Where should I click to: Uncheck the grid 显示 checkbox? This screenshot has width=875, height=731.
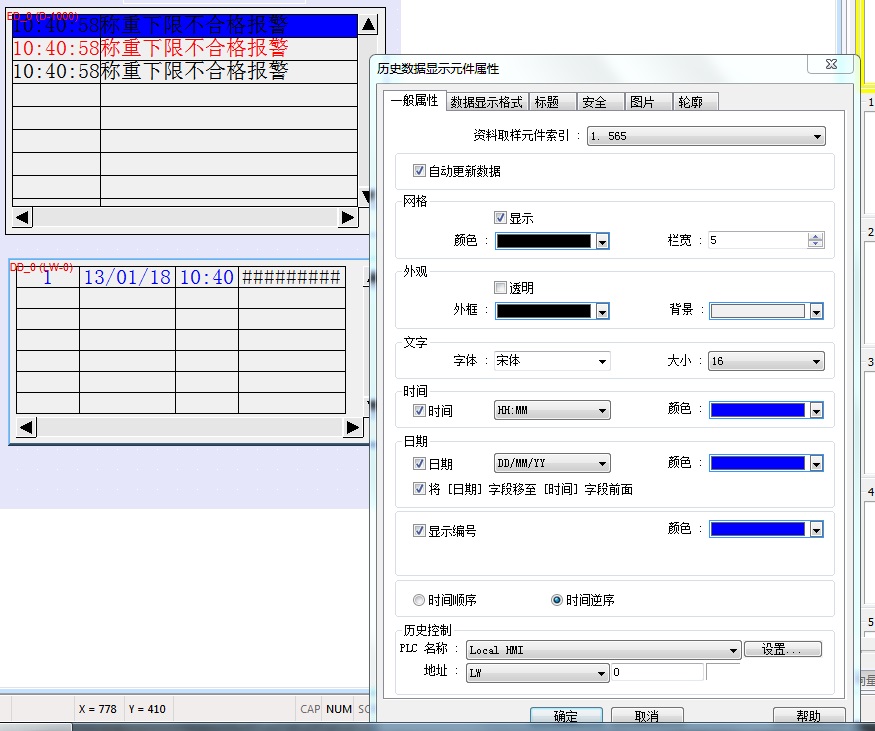pos(500,218)
